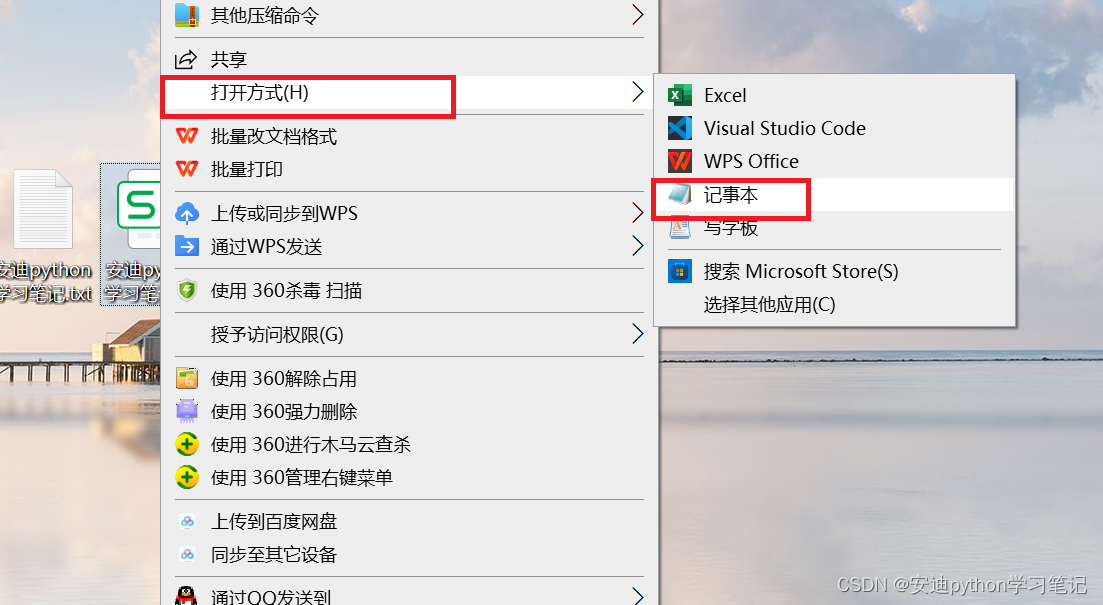This screenshot has width=1103, height=605.
Task: Open the file with WPS Office
Action: (834, 161)
